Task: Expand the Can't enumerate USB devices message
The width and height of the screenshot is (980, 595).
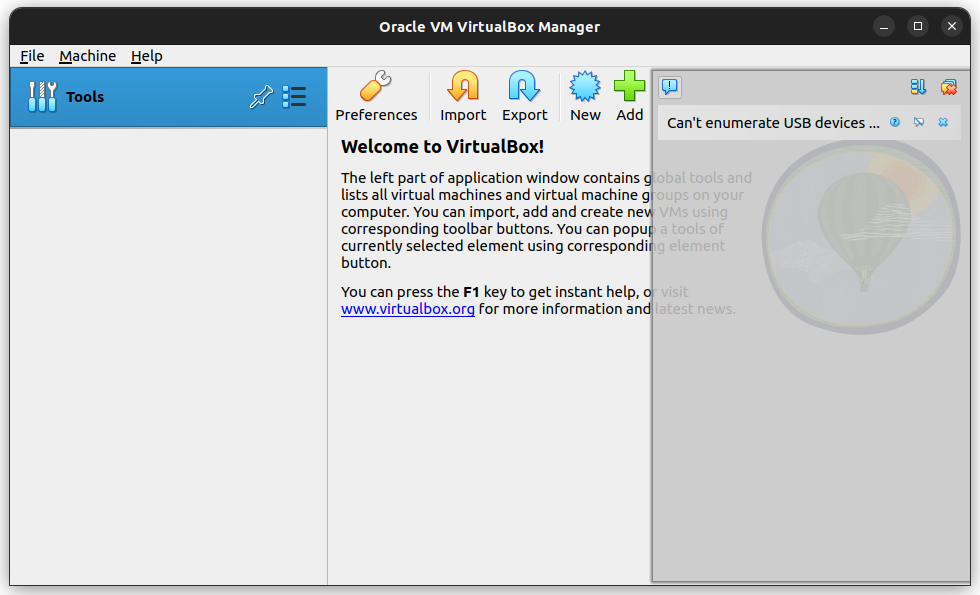Action: 772,122
